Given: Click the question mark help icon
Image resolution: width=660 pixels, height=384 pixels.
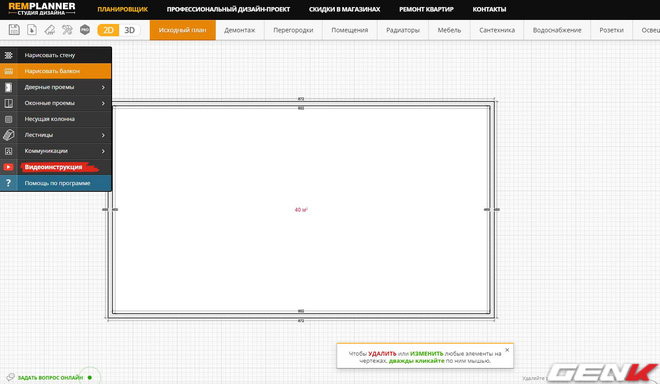Looking at the screenshot, I should pos(8,183).
